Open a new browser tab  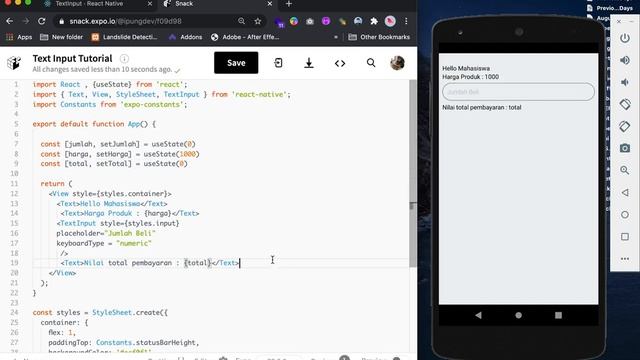click(289, 4)
